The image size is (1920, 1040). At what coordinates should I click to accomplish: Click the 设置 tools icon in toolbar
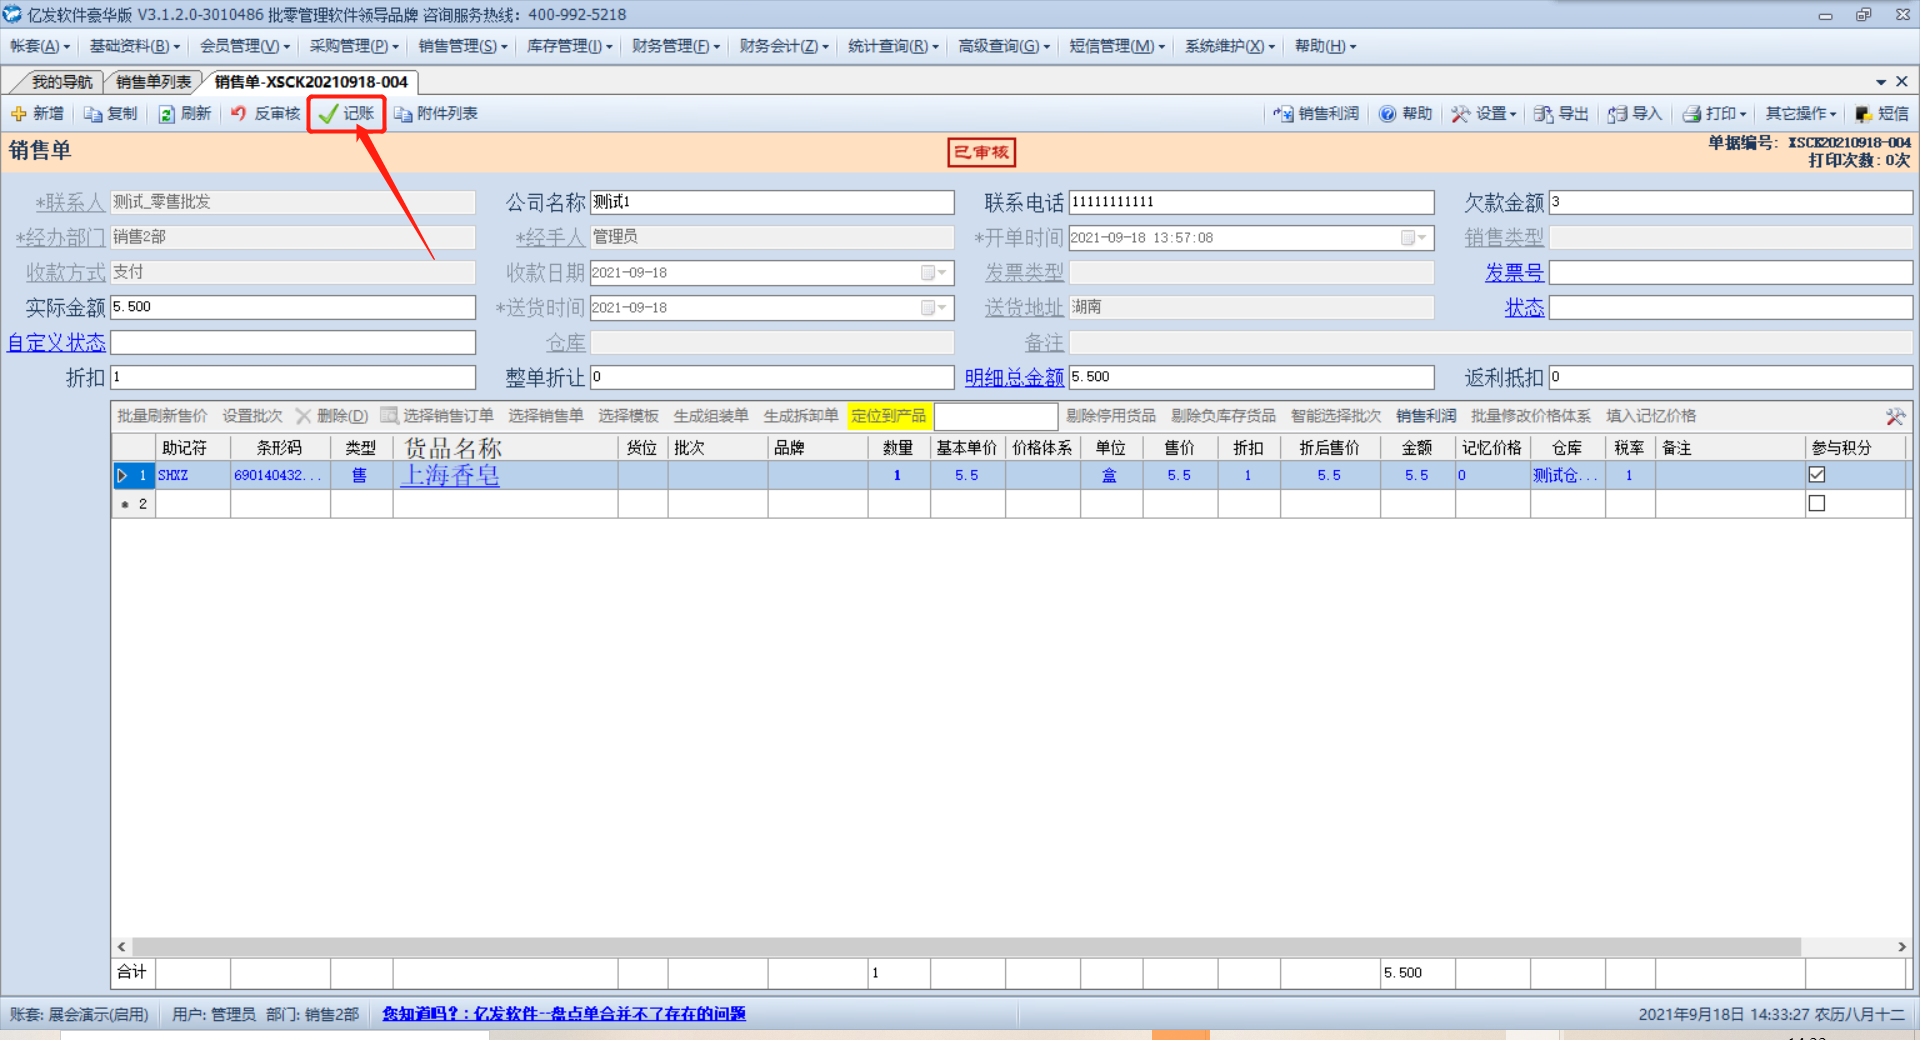click(x=1461, y=114)
